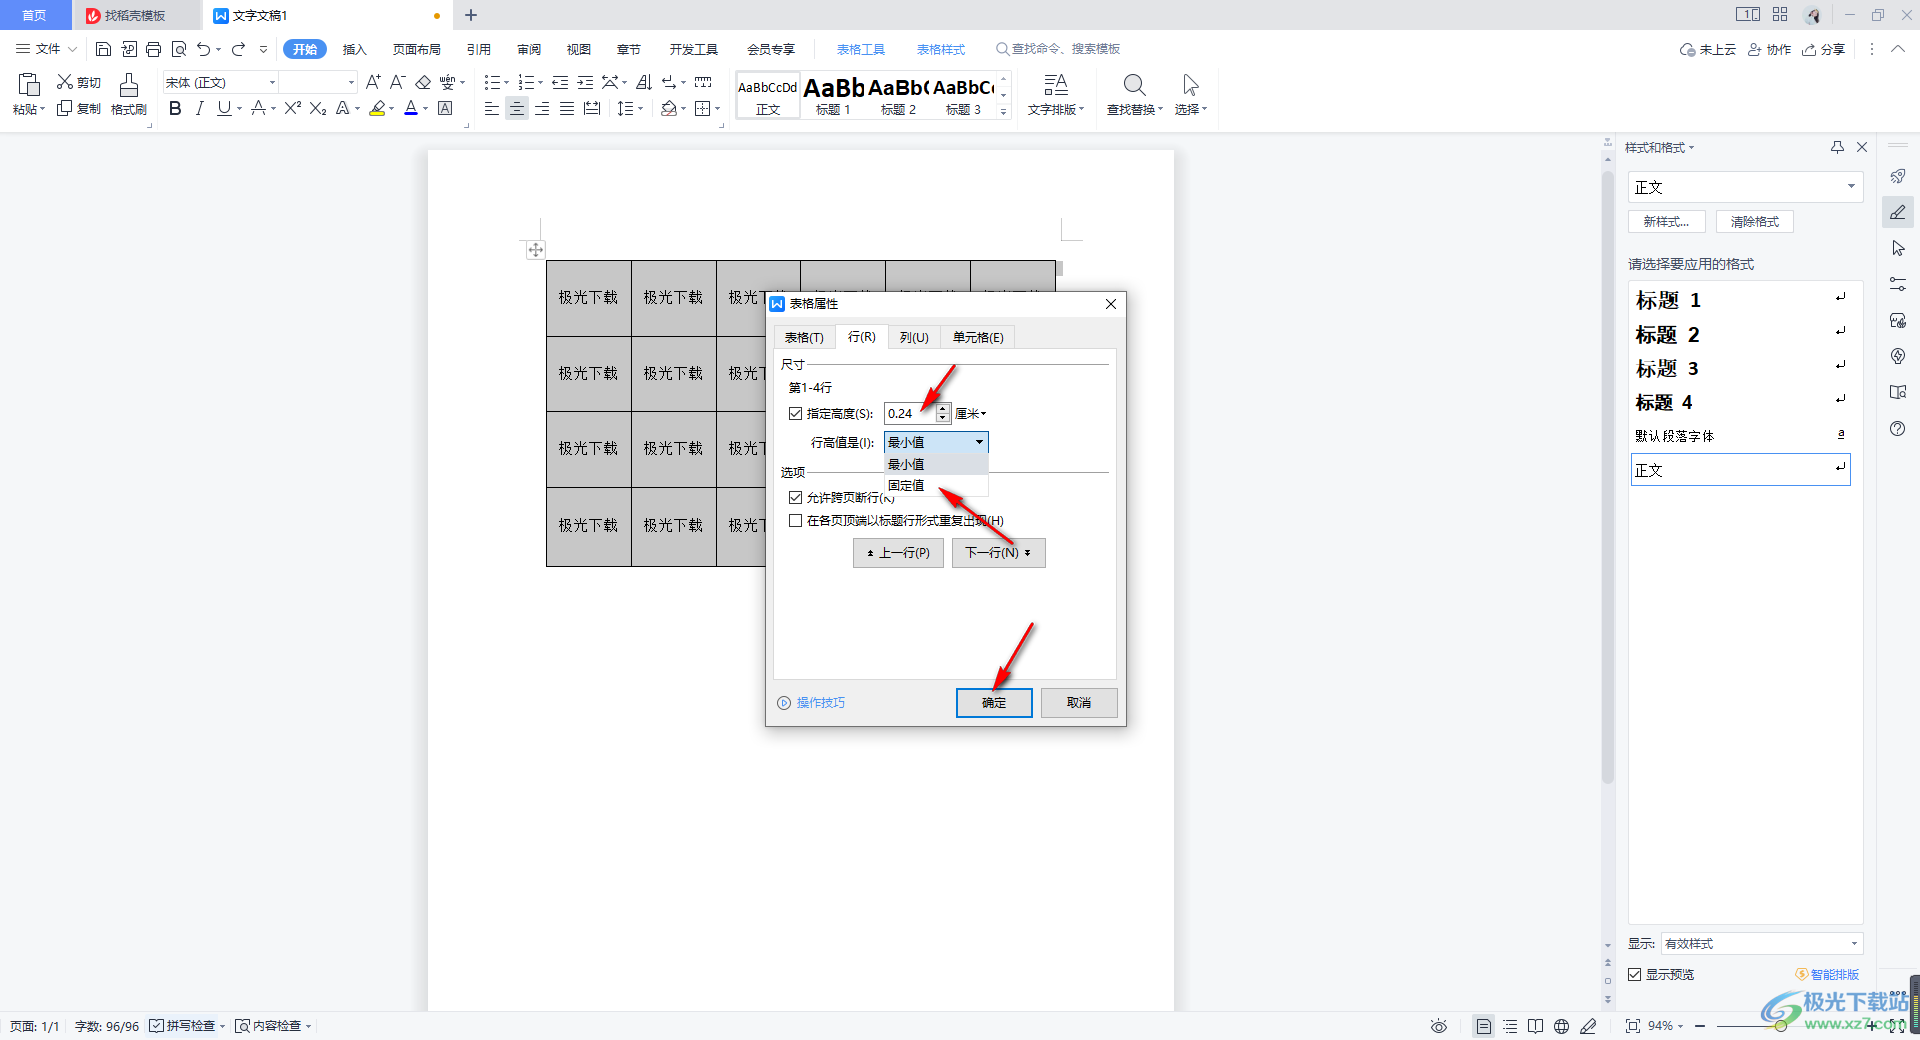This screenshot has height=1040, width=1920.
Task: Click the row height value input field
Action: [910, 413]
